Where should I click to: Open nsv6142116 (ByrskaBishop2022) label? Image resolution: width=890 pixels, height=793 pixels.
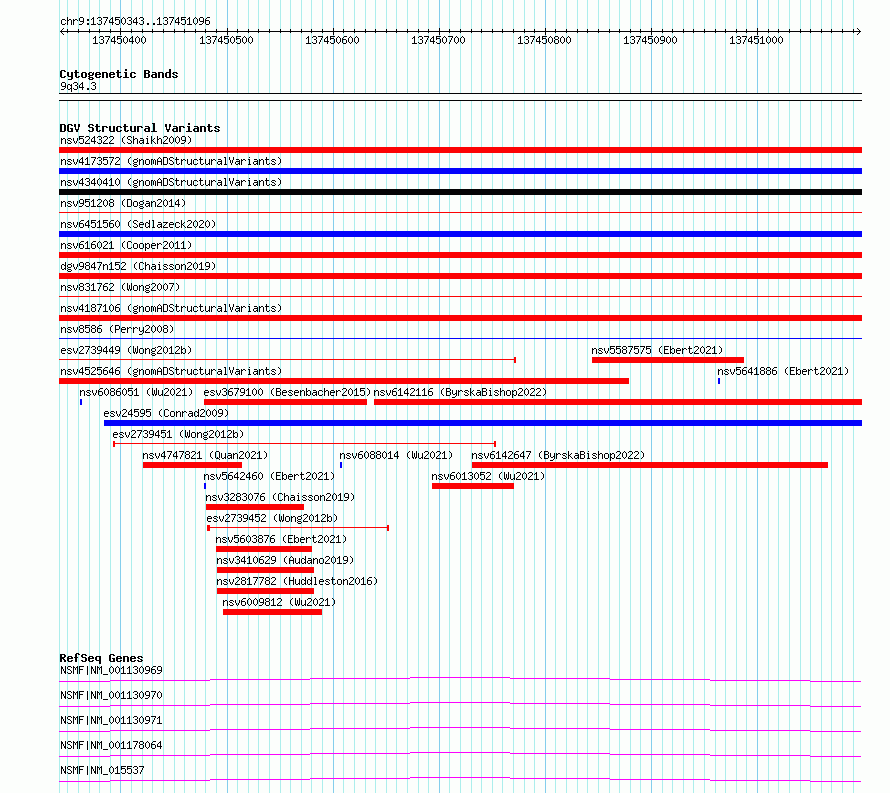coord(460,392)
